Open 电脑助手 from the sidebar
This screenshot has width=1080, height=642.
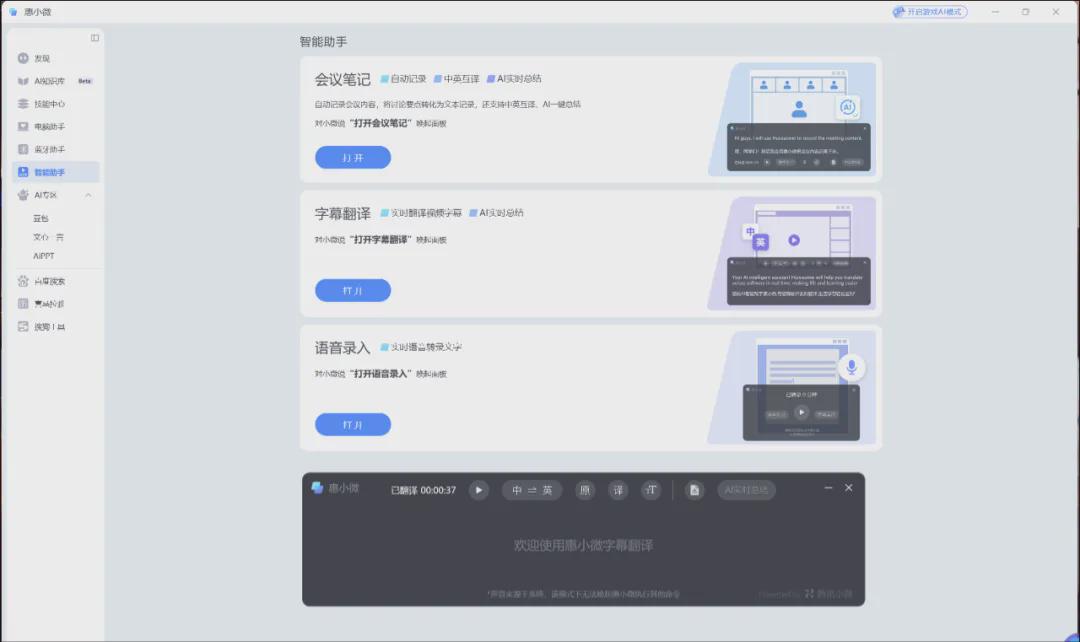49,127
